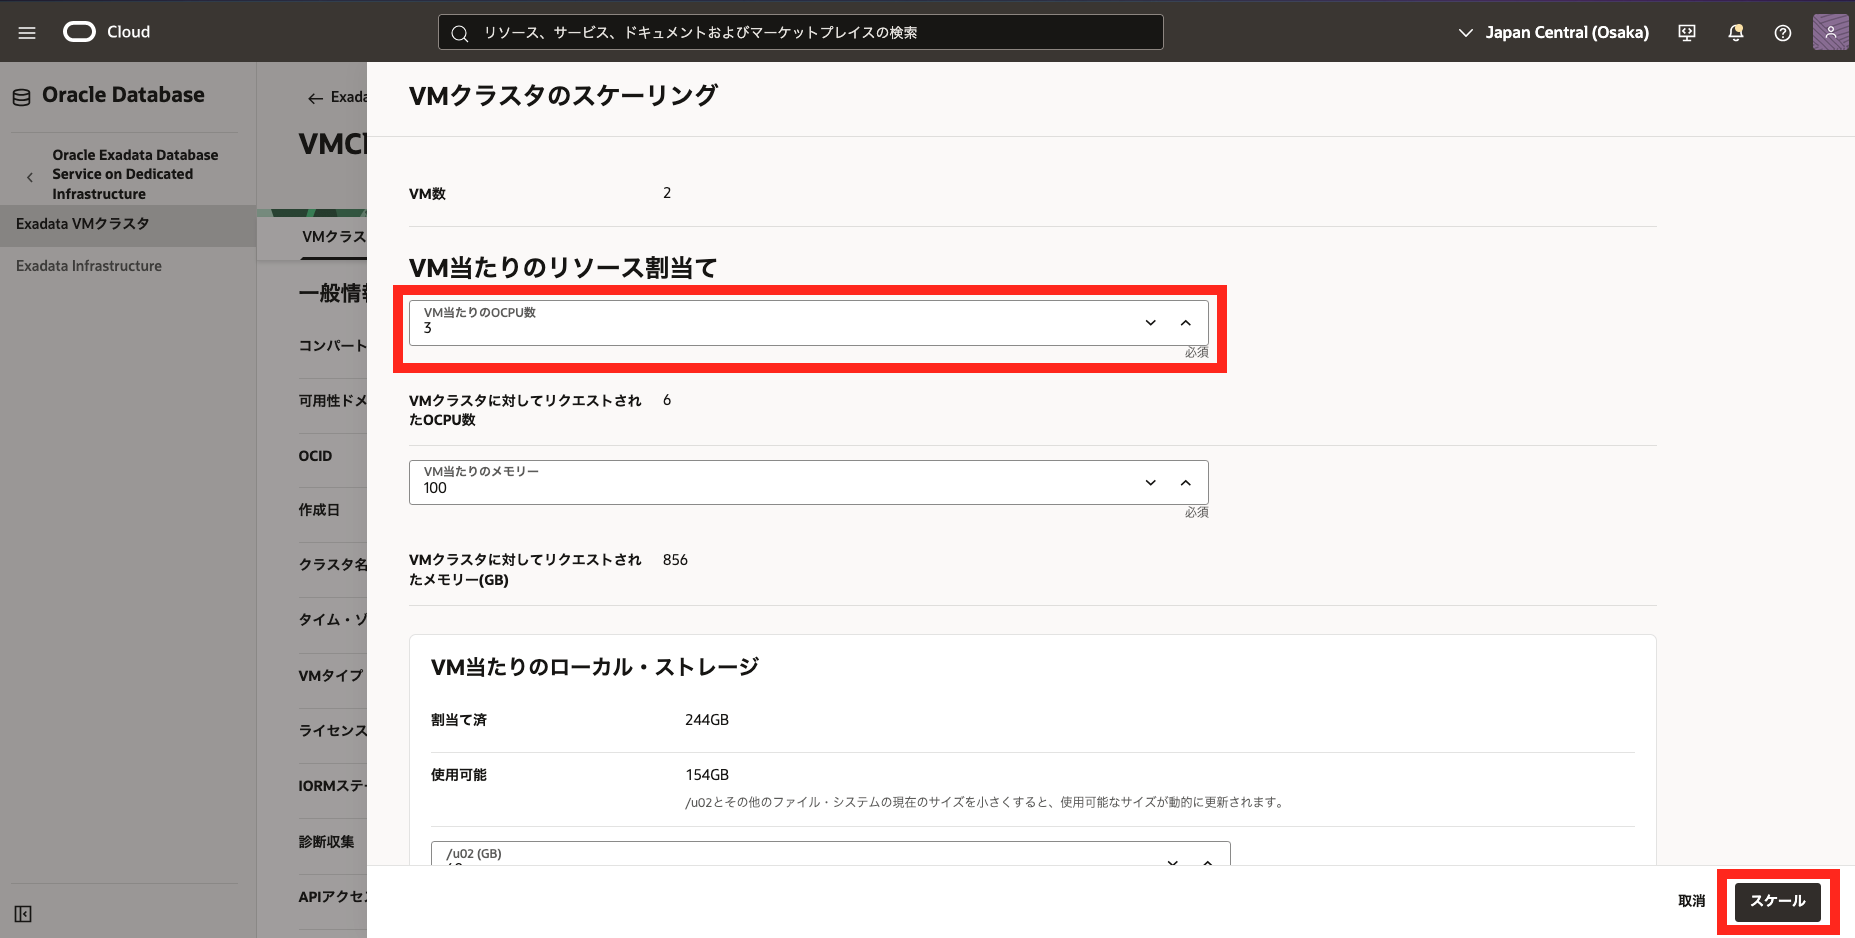The width and height of the screenshot is (1855, 938).
Task: Open the hamburger navigation menu
Action: (x=27, y=33)
